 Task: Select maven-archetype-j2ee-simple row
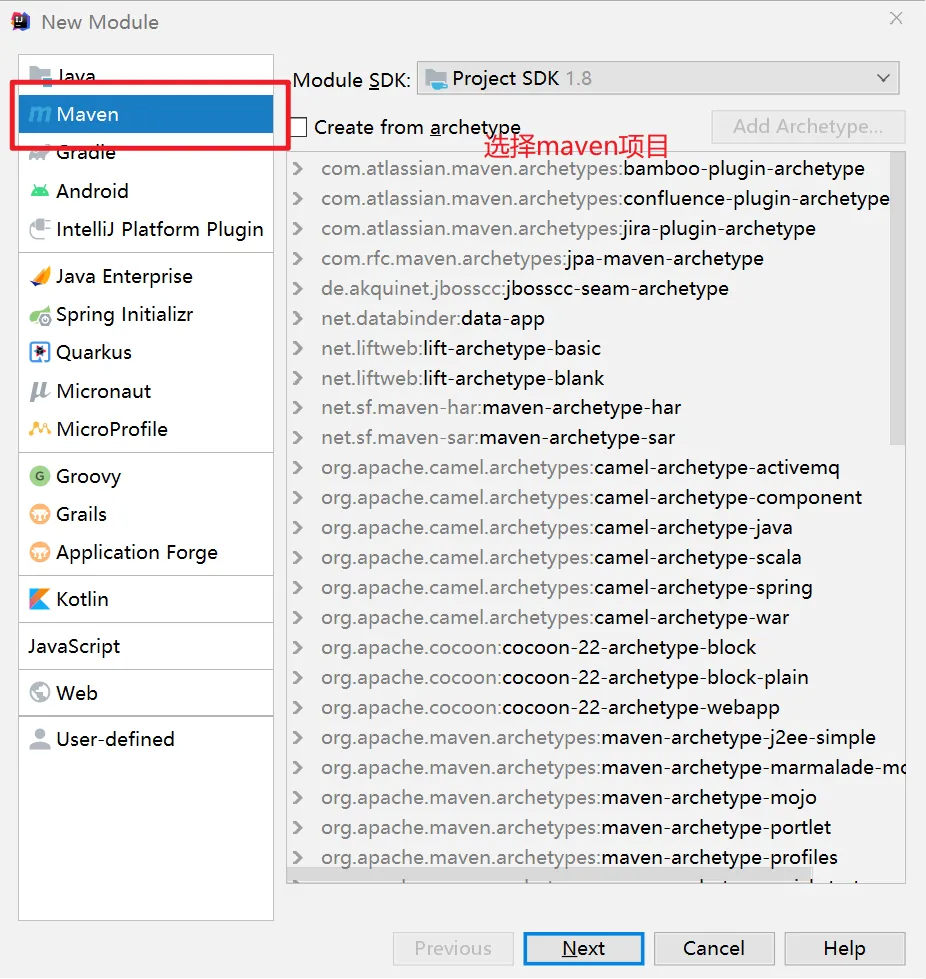pos(596,737)
